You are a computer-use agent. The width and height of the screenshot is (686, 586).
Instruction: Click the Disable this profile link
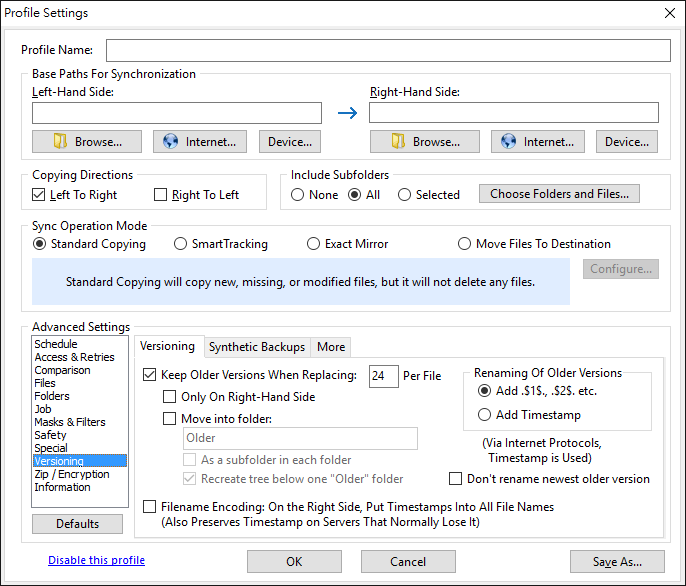[96, 560]
